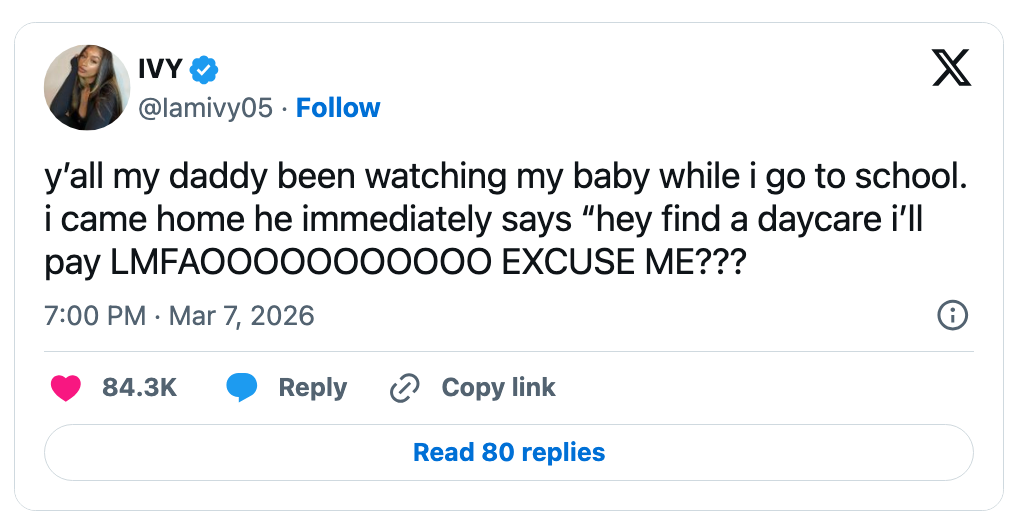
Task: Click the Mar 7, 2026 date
Action: [241, 316]
